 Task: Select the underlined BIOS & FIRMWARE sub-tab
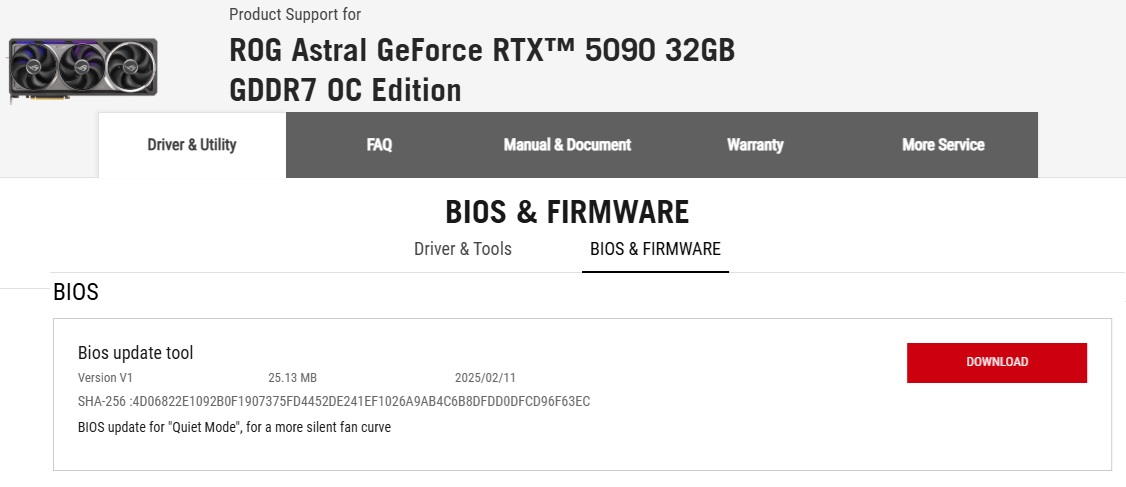click(655, 249)
